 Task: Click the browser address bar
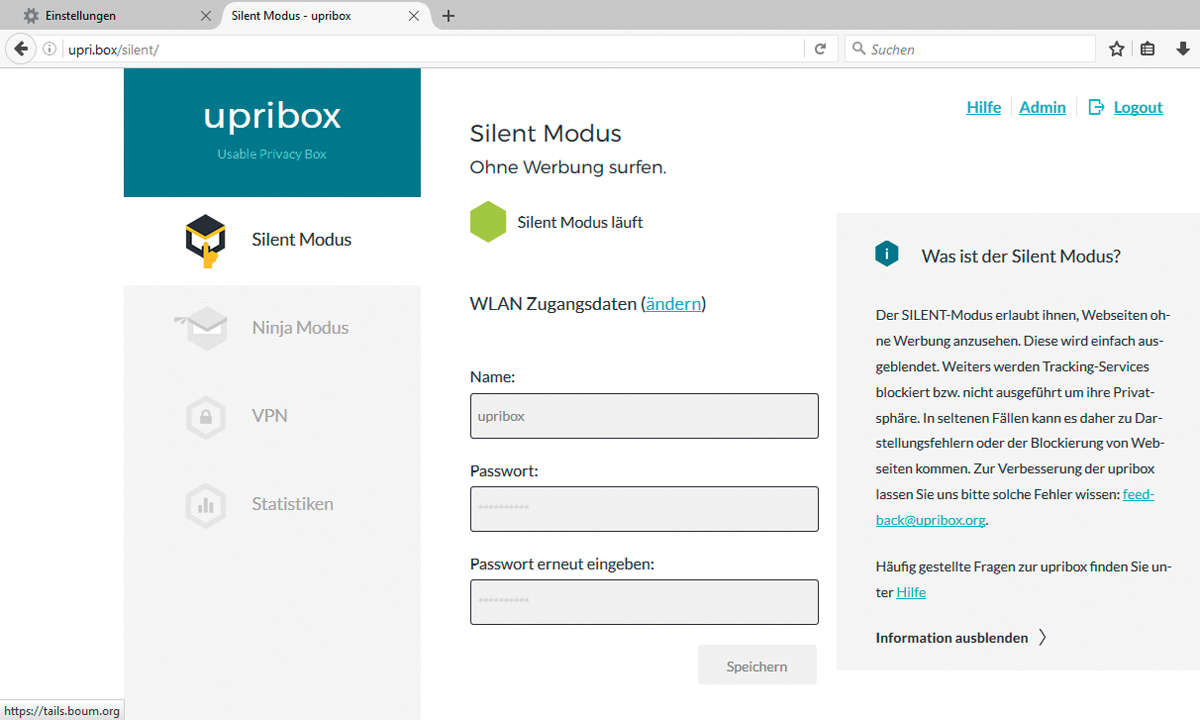[432, 49]
